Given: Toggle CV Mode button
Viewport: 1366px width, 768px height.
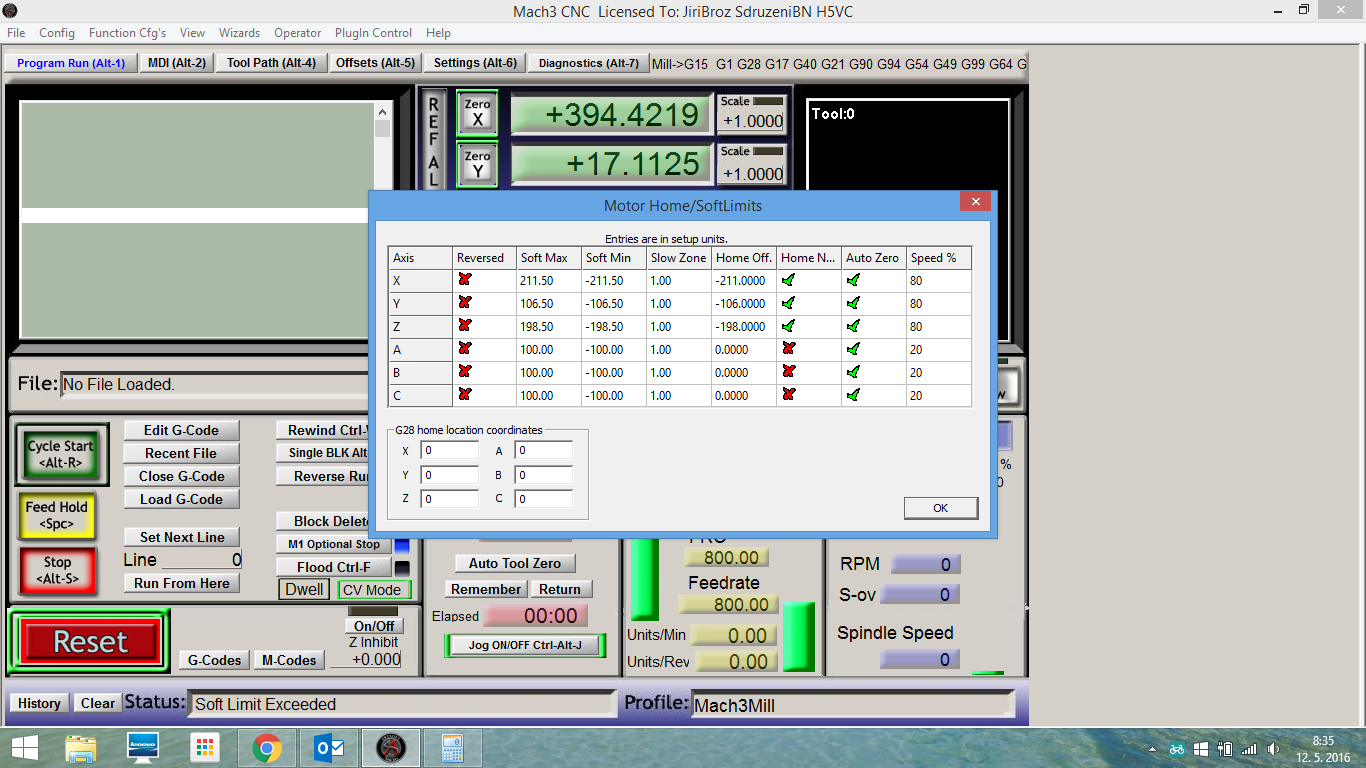Looking at the screenshot, I should [372, 590].
